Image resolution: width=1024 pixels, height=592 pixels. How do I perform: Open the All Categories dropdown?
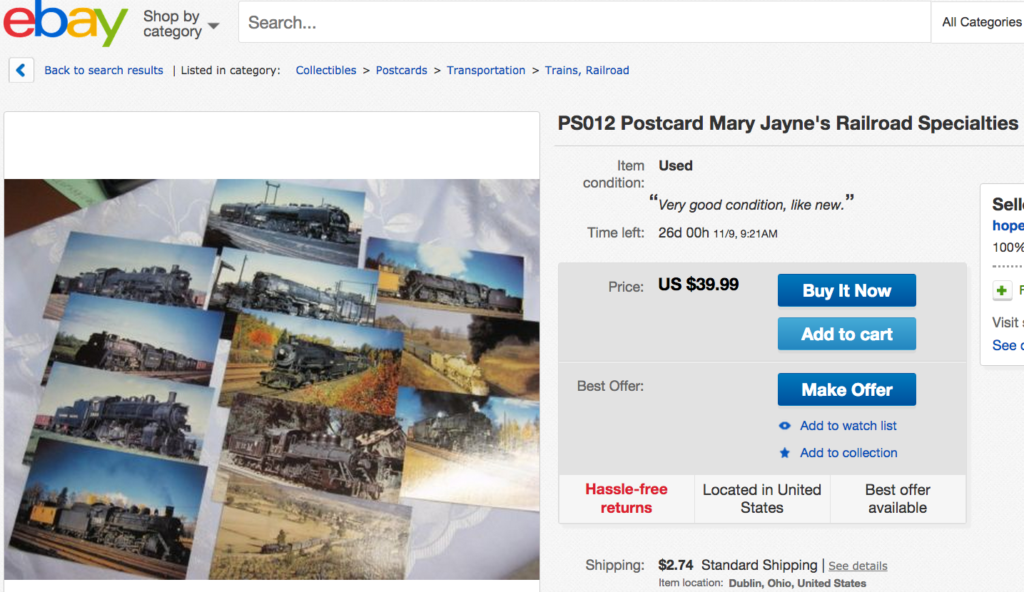pos(980,22)
